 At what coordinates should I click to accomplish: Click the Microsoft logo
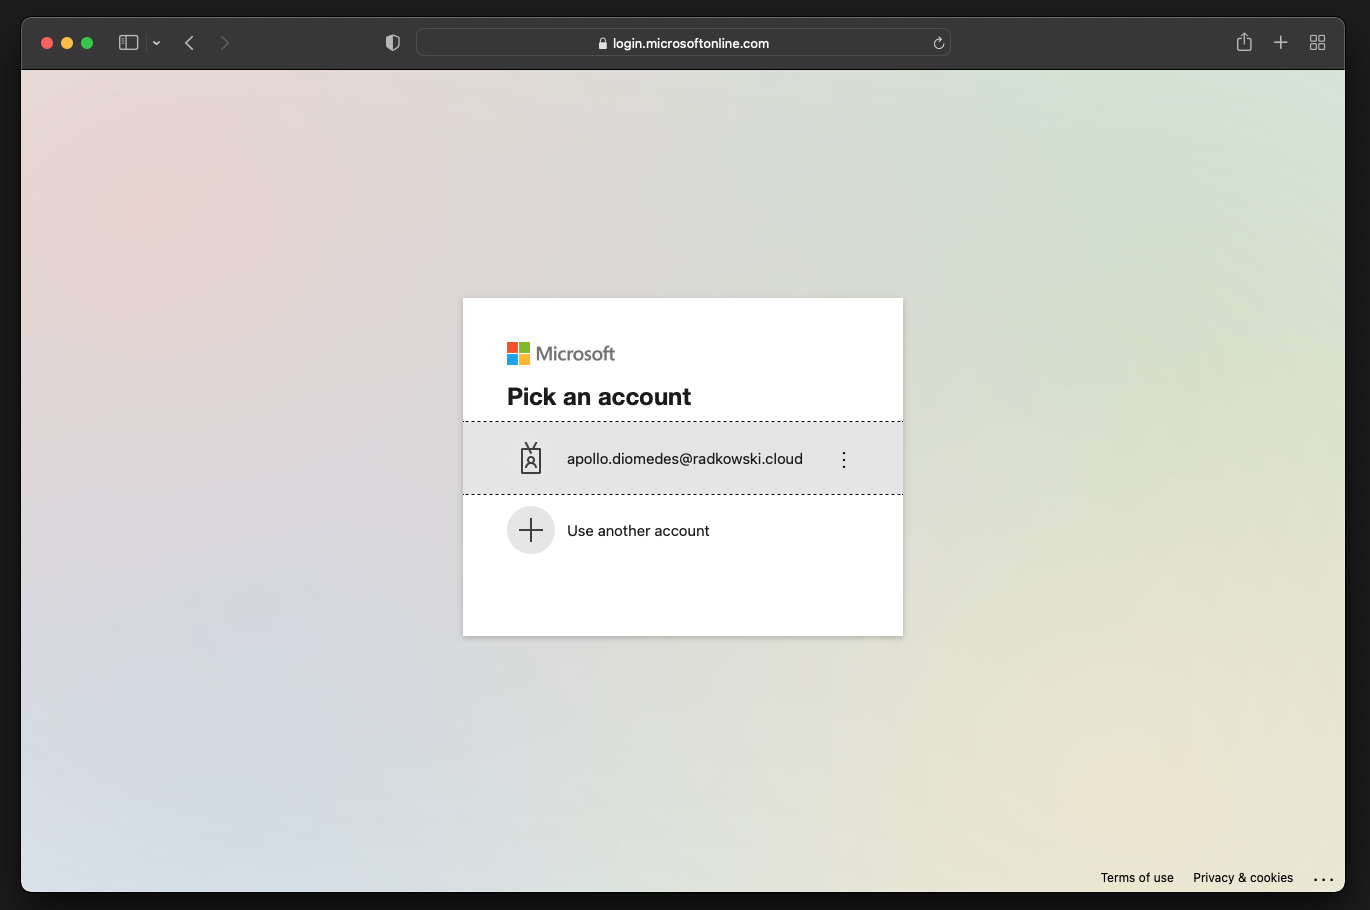(x=561, y=353)
